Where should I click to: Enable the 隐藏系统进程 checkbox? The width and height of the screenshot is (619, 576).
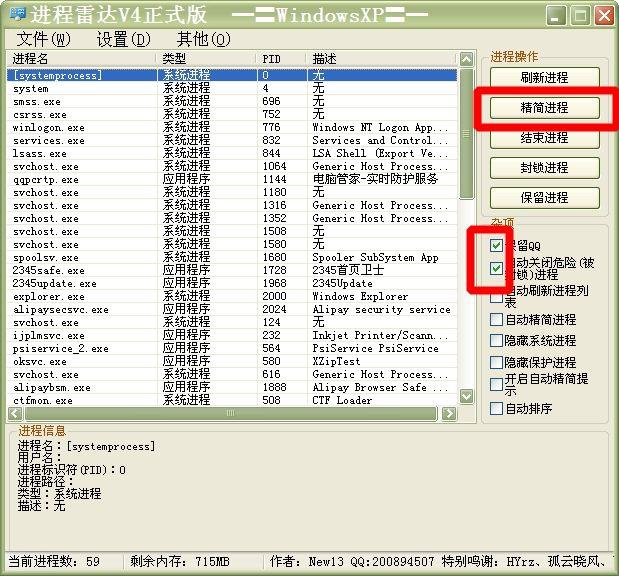(x=496, y=340)
